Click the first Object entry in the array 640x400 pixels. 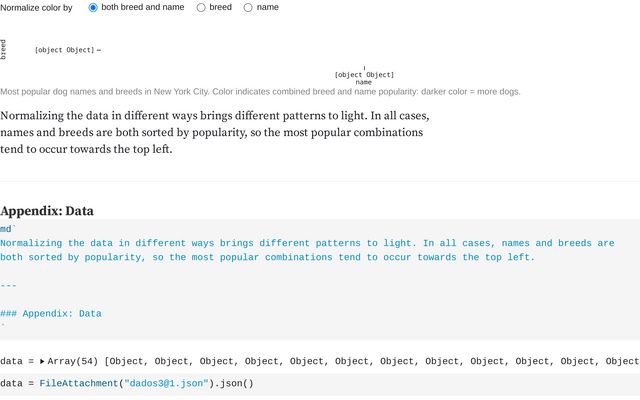tap(129, 361)
